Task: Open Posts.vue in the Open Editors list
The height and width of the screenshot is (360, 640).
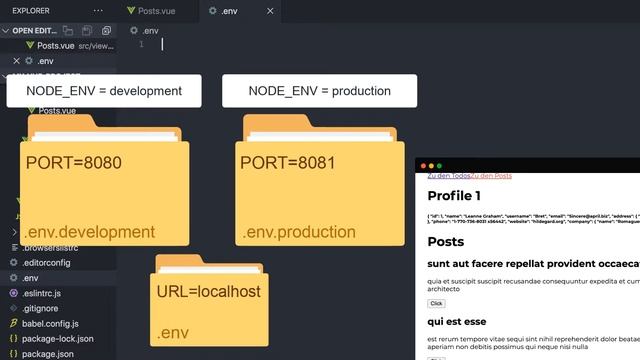Action: click(x=58, y=46)
